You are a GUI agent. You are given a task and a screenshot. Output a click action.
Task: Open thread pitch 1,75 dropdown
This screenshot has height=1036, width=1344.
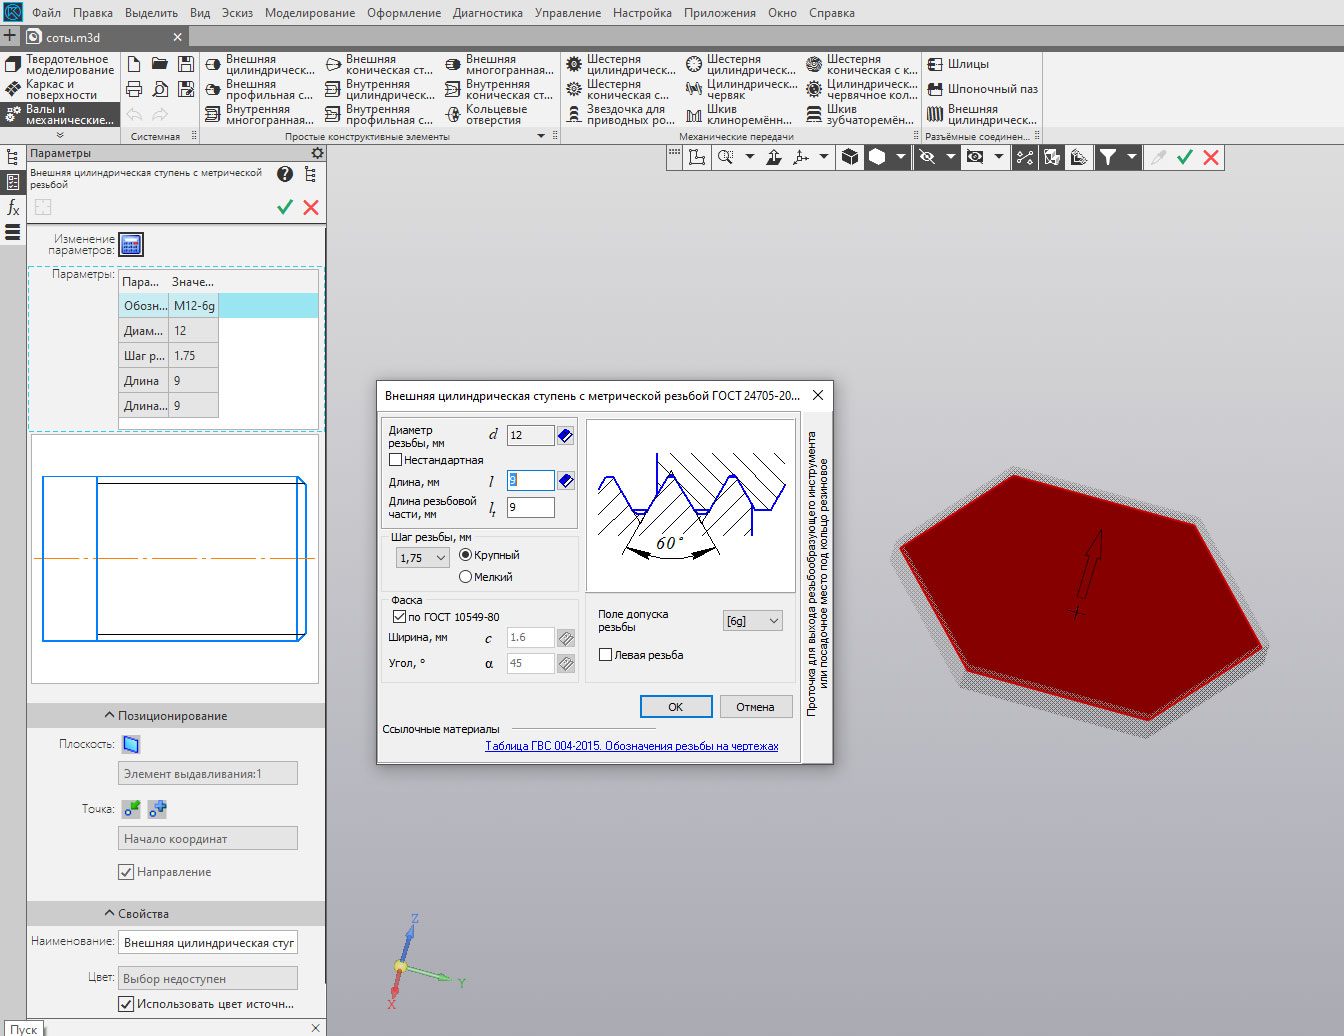[423, 558]
